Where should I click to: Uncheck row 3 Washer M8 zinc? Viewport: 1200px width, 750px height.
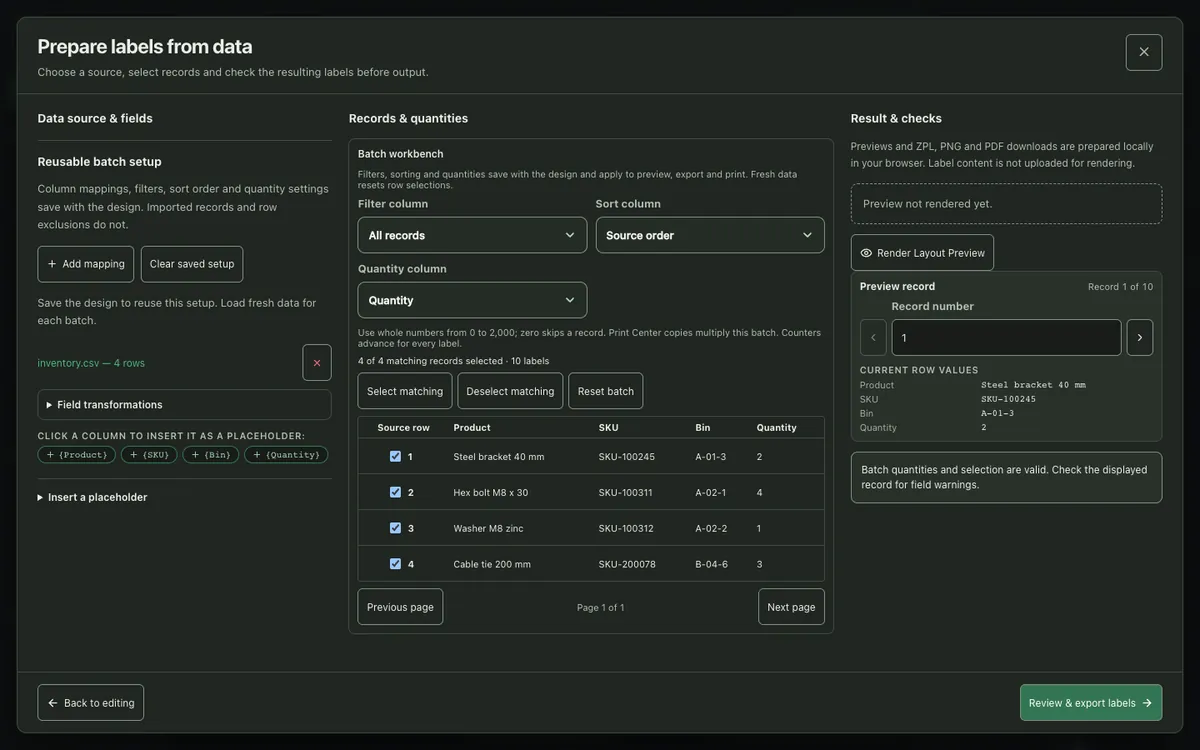click(x=395, y=528)
